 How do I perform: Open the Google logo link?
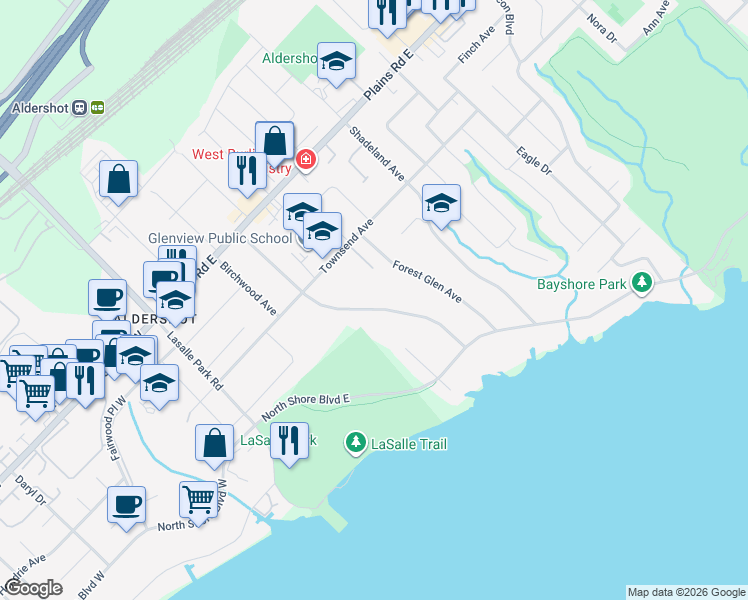click(32, 588)
